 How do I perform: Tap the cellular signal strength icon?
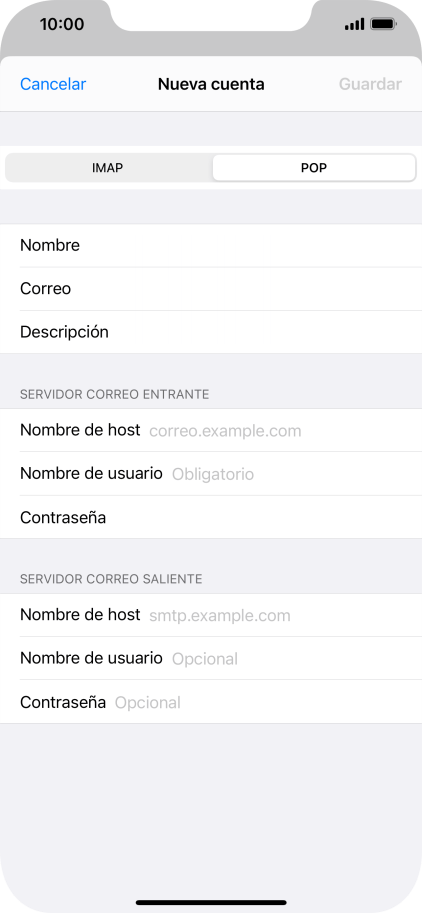tap(354, 24)
